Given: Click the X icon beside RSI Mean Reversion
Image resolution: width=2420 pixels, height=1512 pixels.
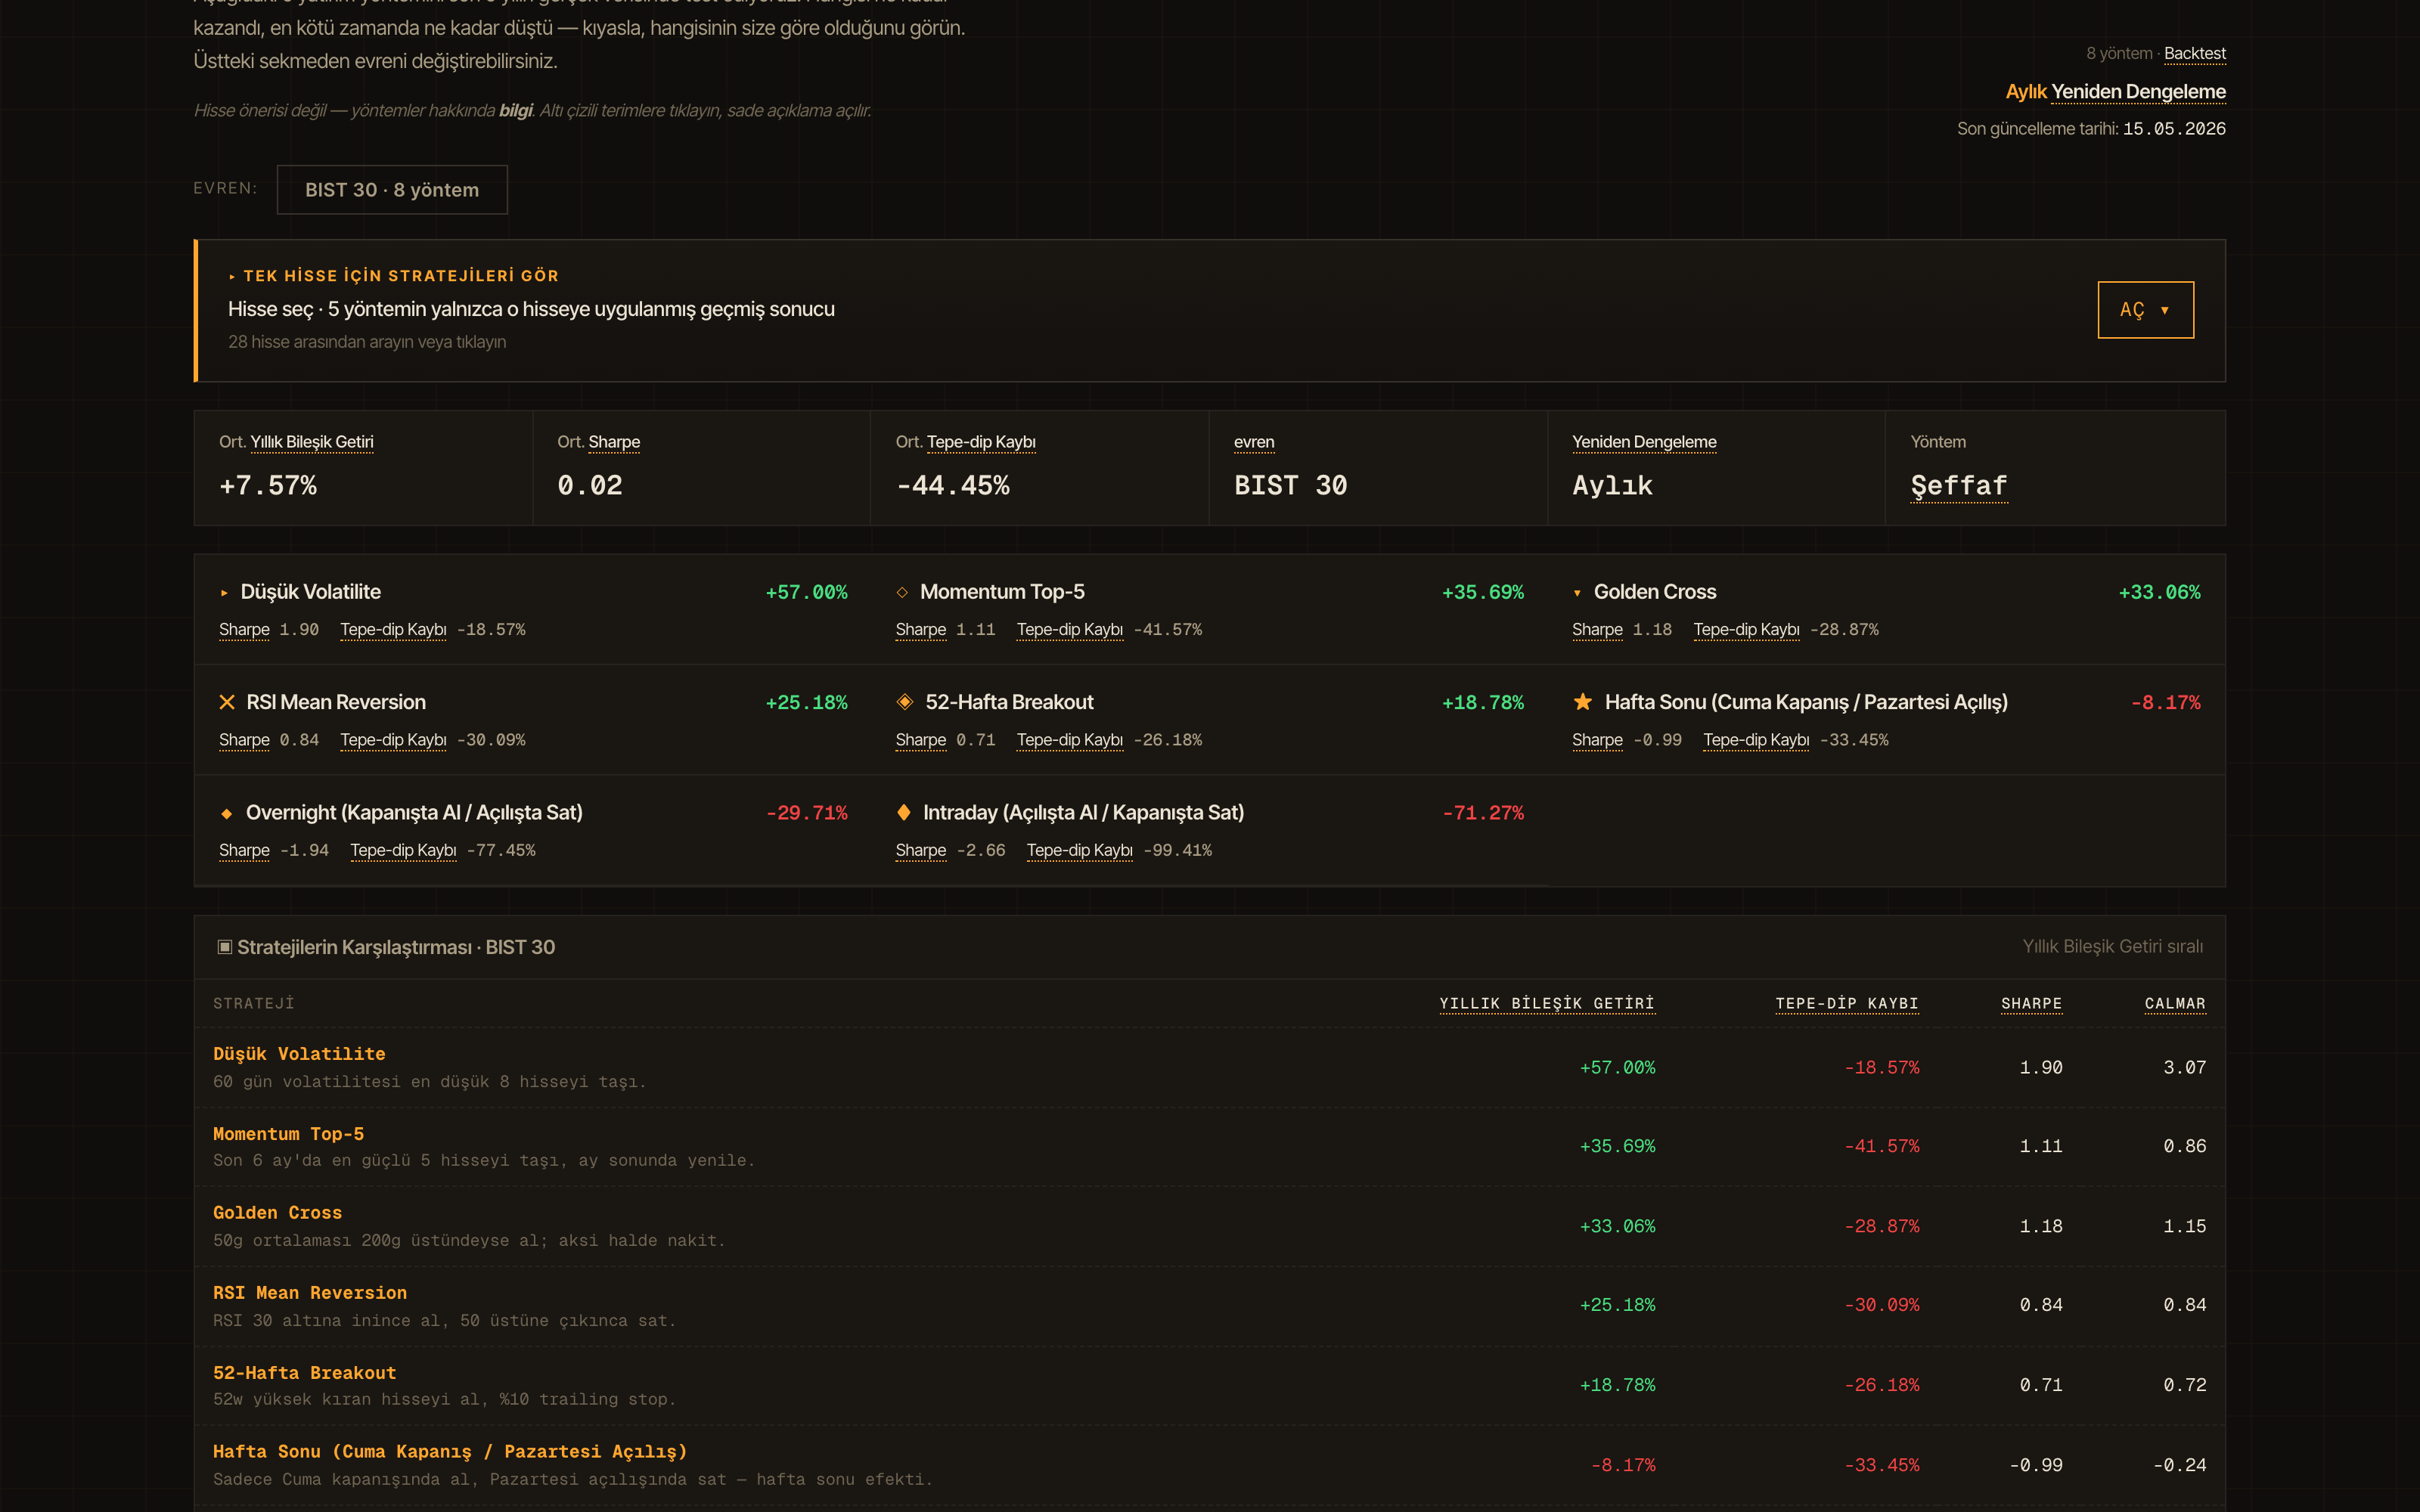Looking at the screenshot, I should [227, 703].
